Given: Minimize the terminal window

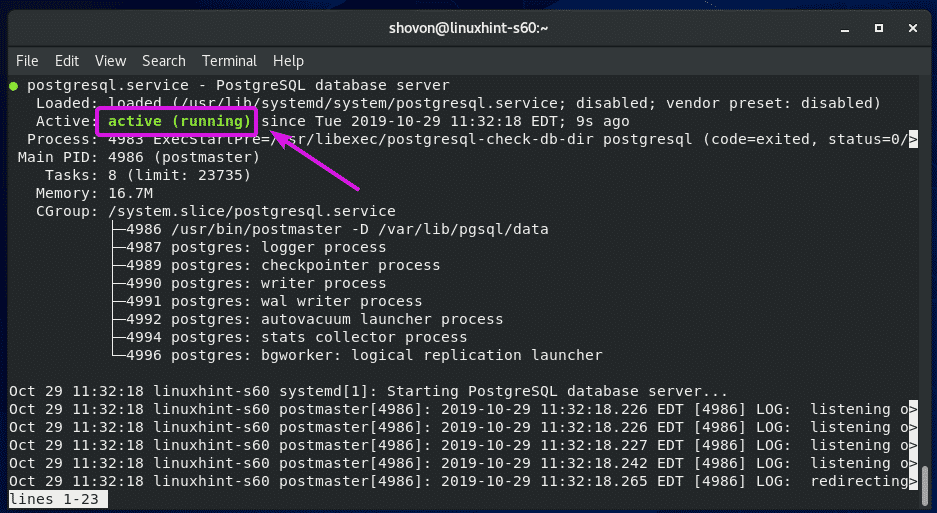Looking at the screenshot, I should 832,25.
